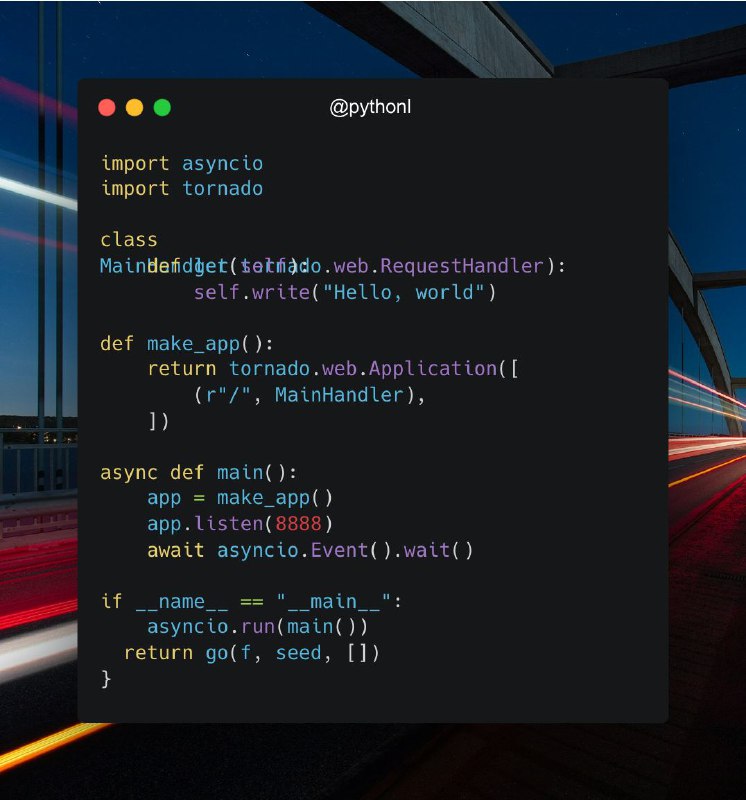Click the green maximize dot
Screen dimensions: 746x800
(162, 108)
